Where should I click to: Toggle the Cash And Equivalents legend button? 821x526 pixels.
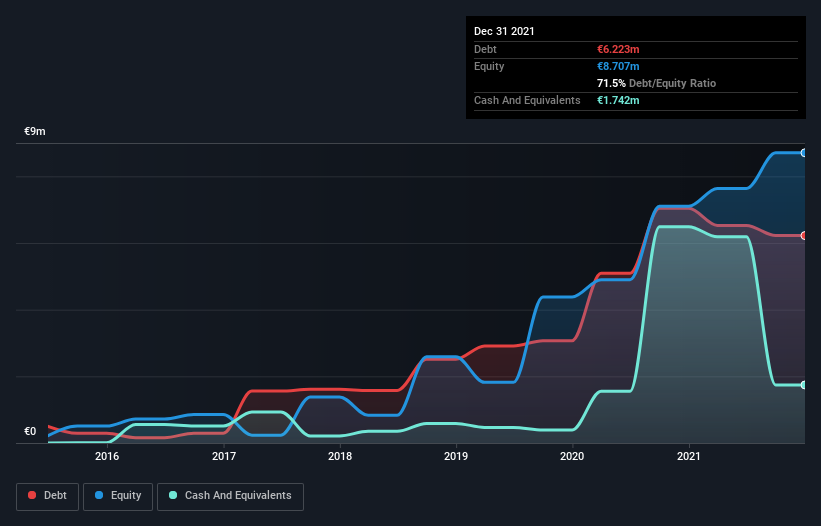[x=230, y=497]
